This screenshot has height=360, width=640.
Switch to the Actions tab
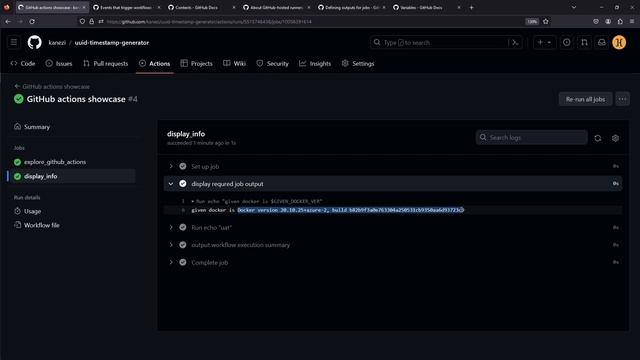[155, 64]
